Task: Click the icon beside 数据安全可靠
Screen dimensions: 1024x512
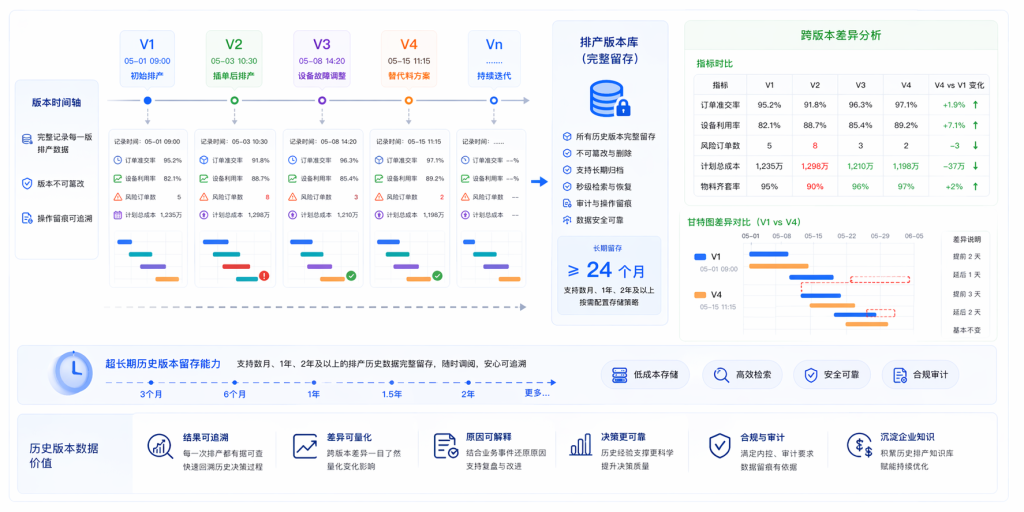Action: pyautogui.click(x=567, y=221)
